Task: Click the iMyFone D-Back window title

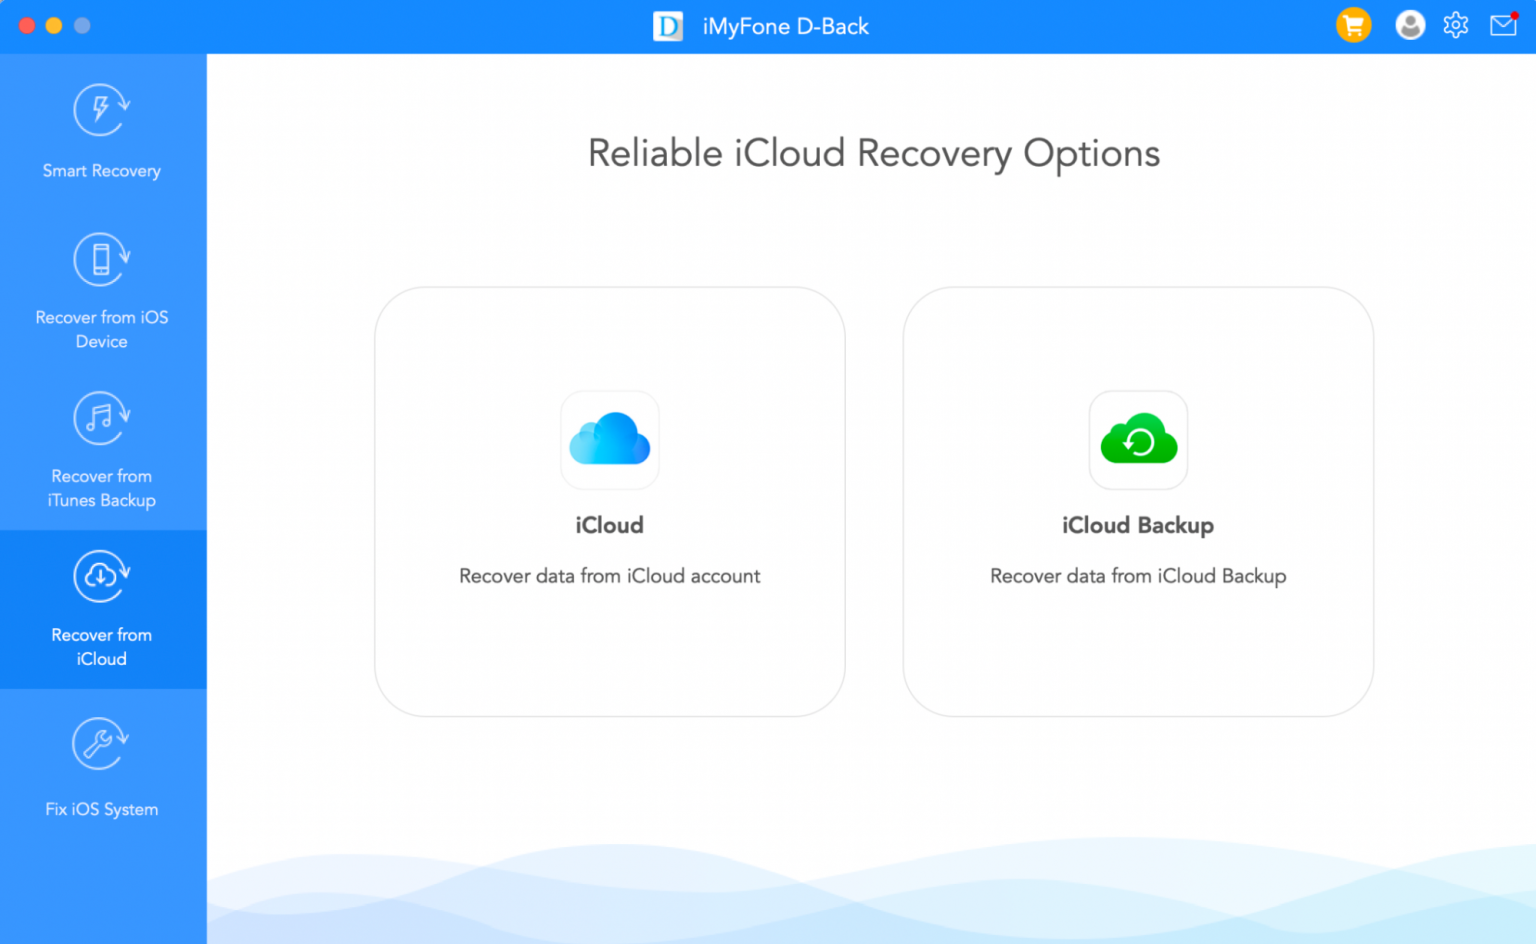Action: pos(786,27)
